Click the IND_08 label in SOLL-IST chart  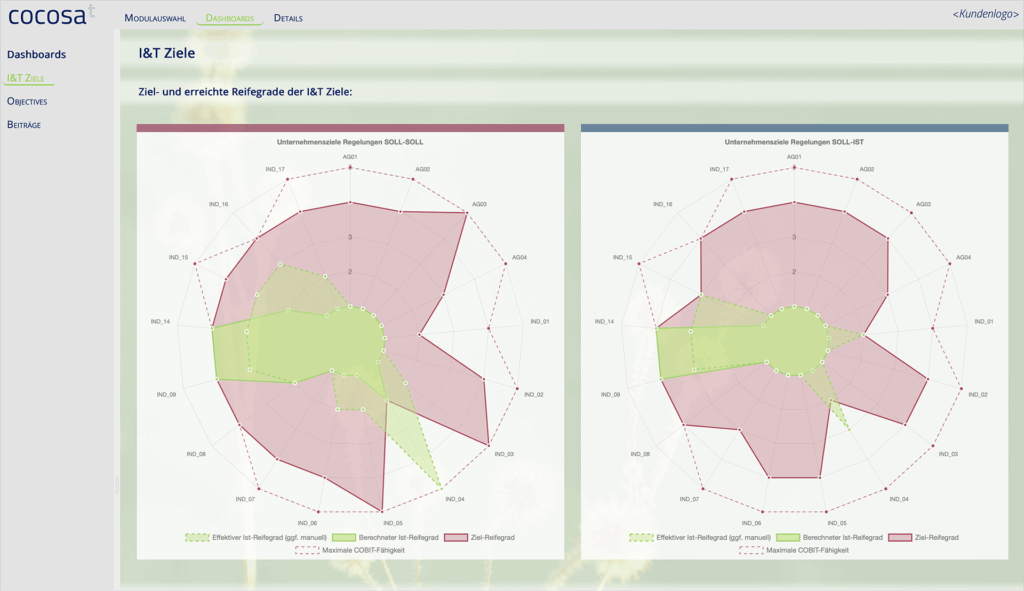coord(640,454)
